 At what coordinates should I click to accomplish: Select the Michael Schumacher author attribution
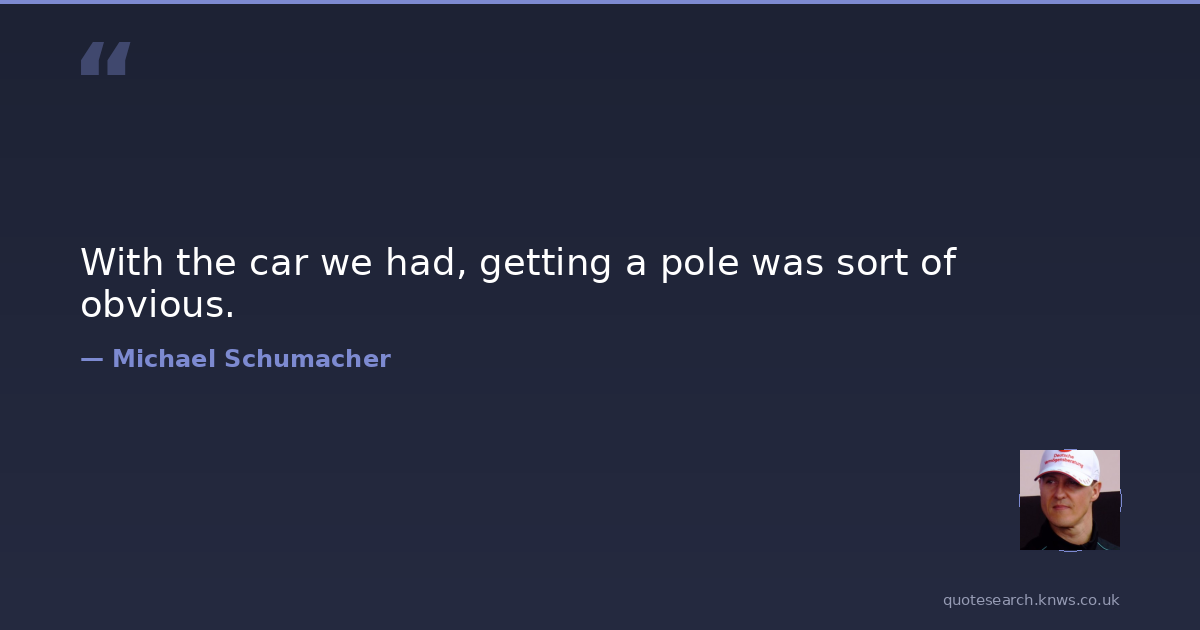pyautogui.click(x=235, y=359)
